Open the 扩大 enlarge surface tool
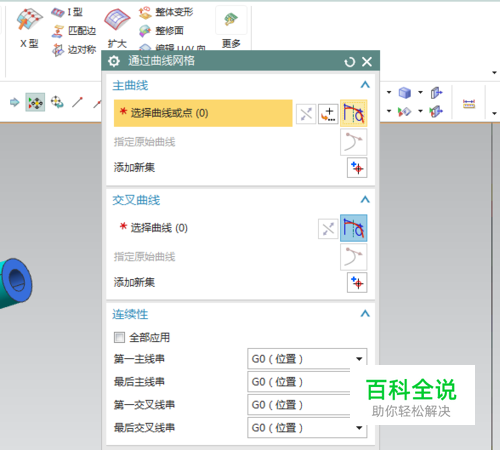Screen dimensions: 500x450 pyautogui.click(x=117, y=28)
